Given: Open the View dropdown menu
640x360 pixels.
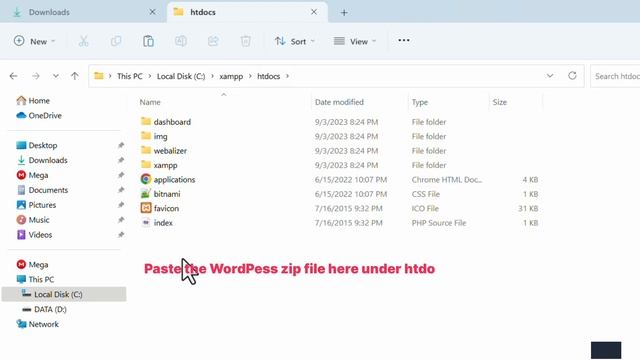Looking at the screenshot, I should pyautogui.click(x=355, y=41).
